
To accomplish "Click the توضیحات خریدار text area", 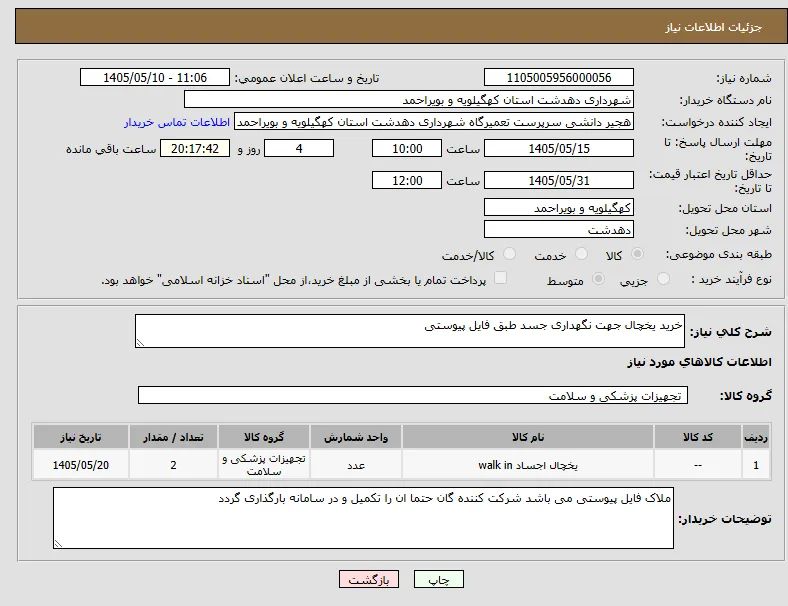I will tap(363, 518).
